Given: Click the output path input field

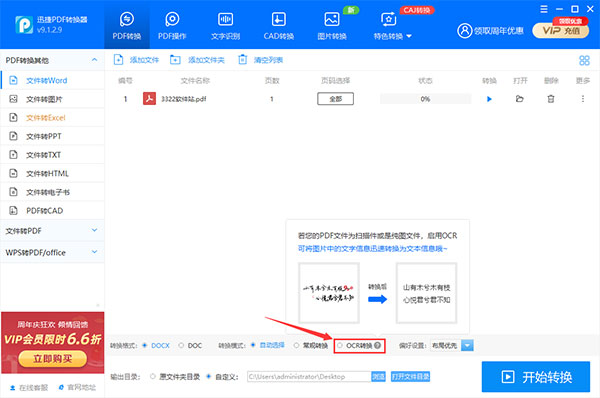Looking at the screenshot, I should point(309,377).
